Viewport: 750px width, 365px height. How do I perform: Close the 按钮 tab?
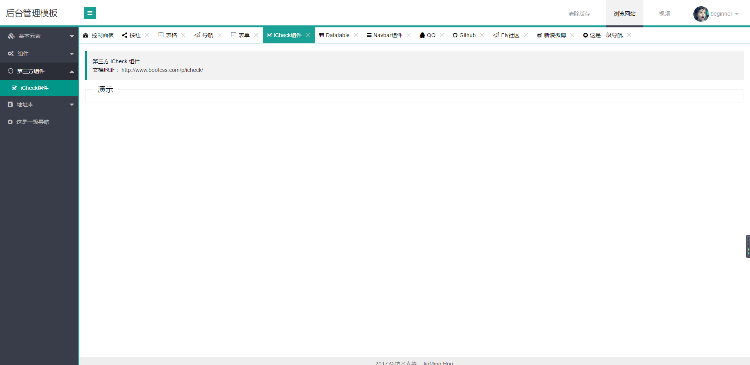click(147, 35)
